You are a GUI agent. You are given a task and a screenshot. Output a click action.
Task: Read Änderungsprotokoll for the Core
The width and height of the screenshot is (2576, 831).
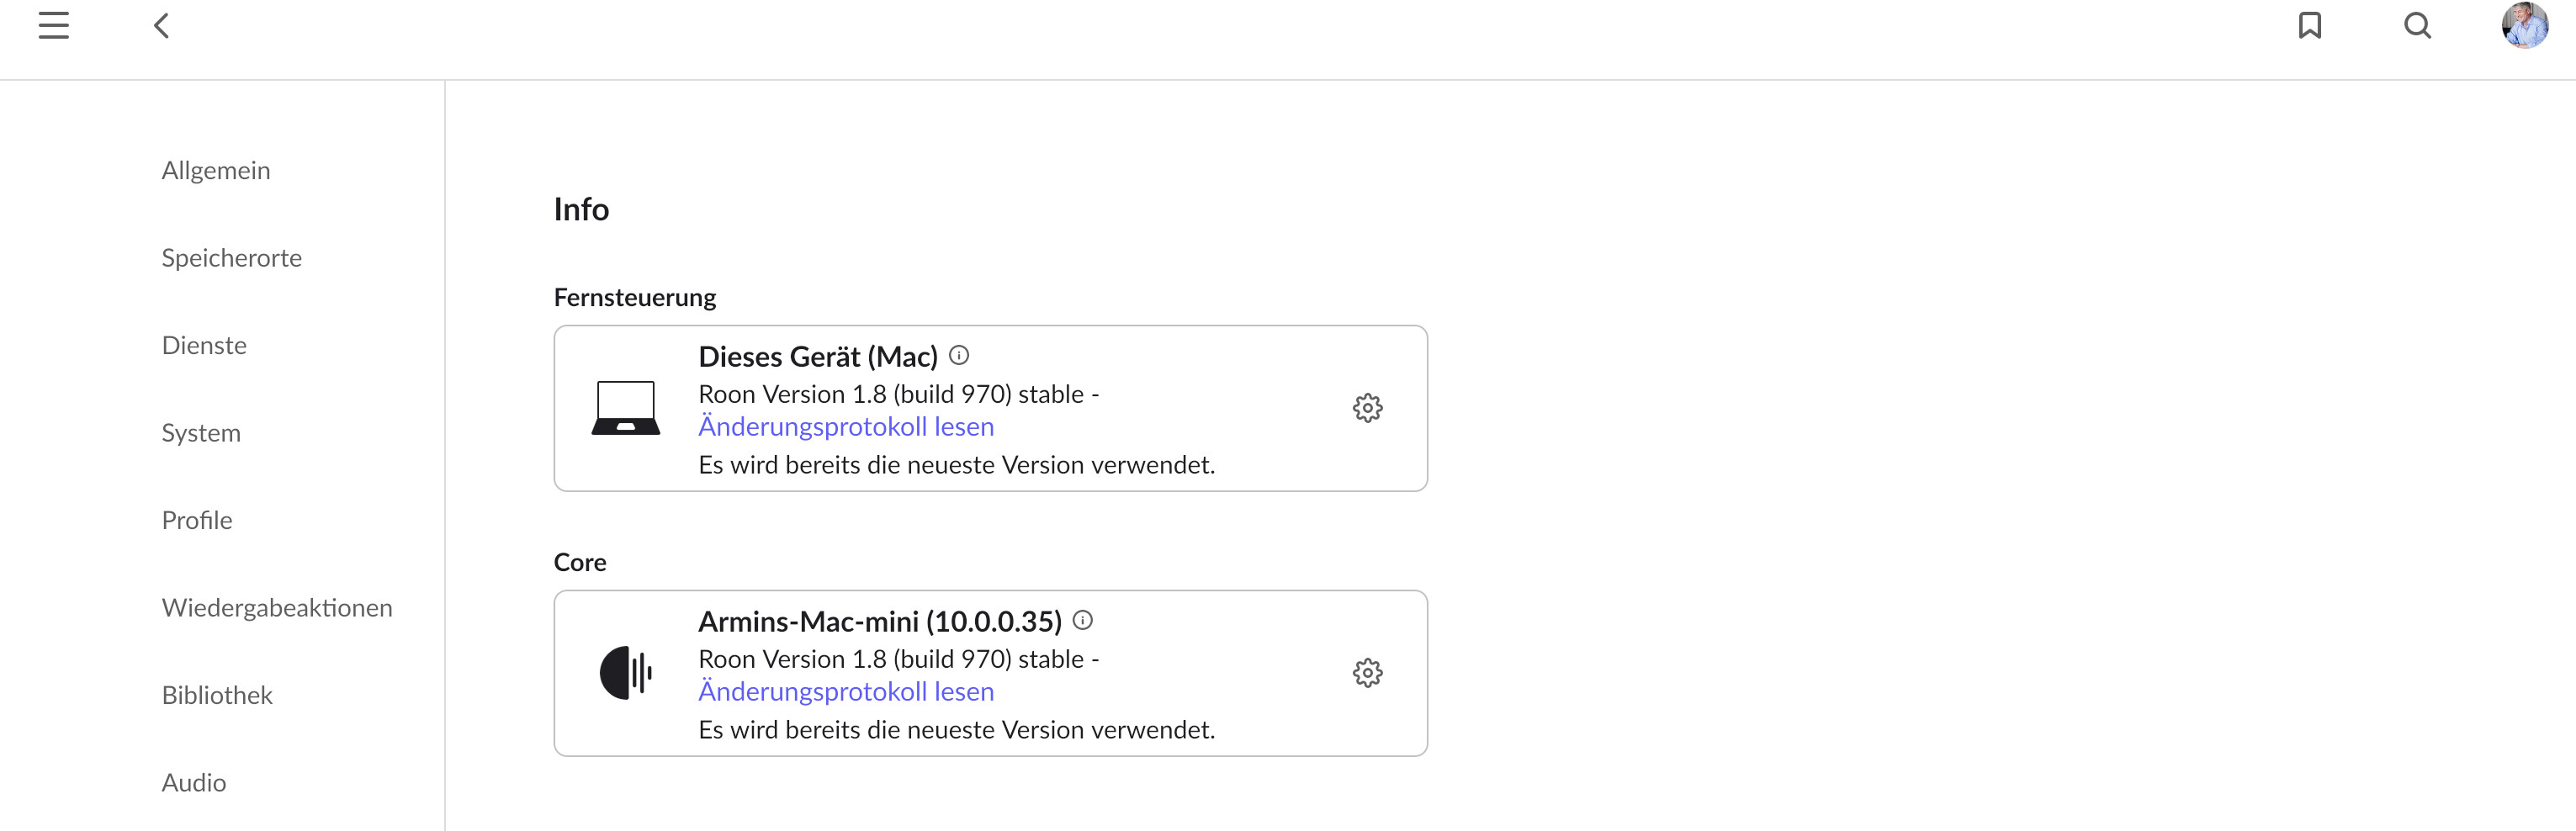(x=846, y=692)
